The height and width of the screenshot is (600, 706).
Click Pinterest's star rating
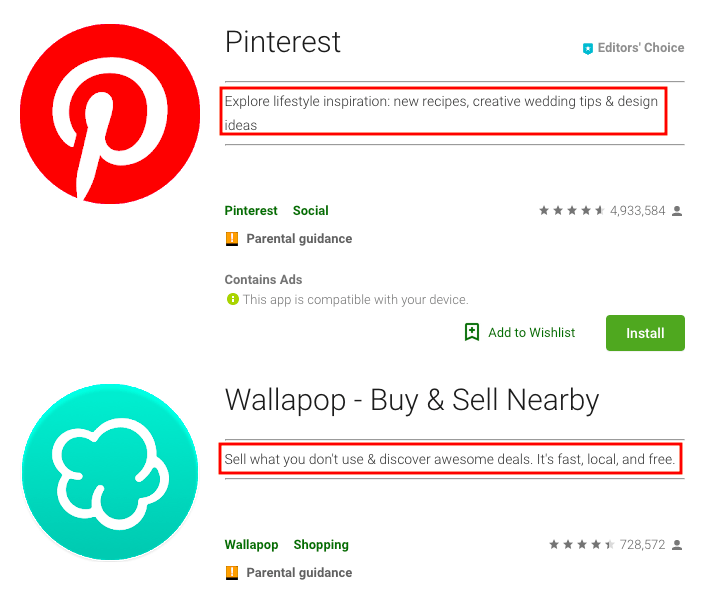[x=571, y=210]
